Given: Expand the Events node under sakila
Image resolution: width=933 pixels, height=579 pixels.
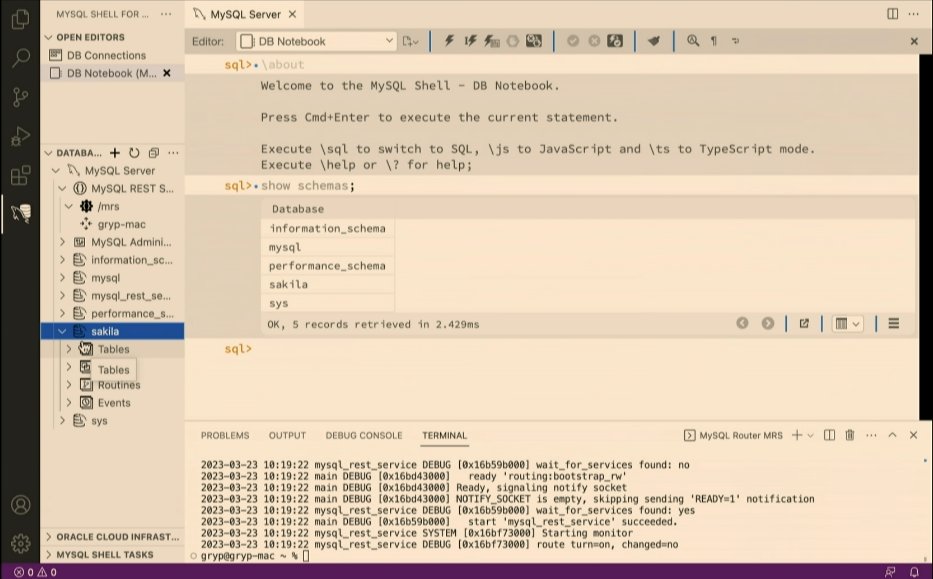Looking at the screenshot, I should click(69, 403).
